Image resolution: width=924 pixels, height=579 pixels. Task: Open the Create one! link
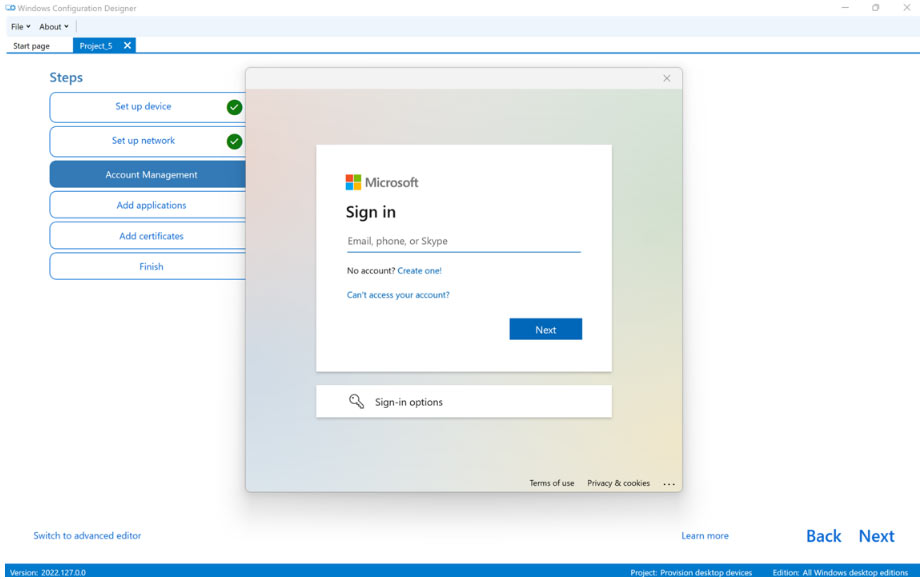point(418,270)
